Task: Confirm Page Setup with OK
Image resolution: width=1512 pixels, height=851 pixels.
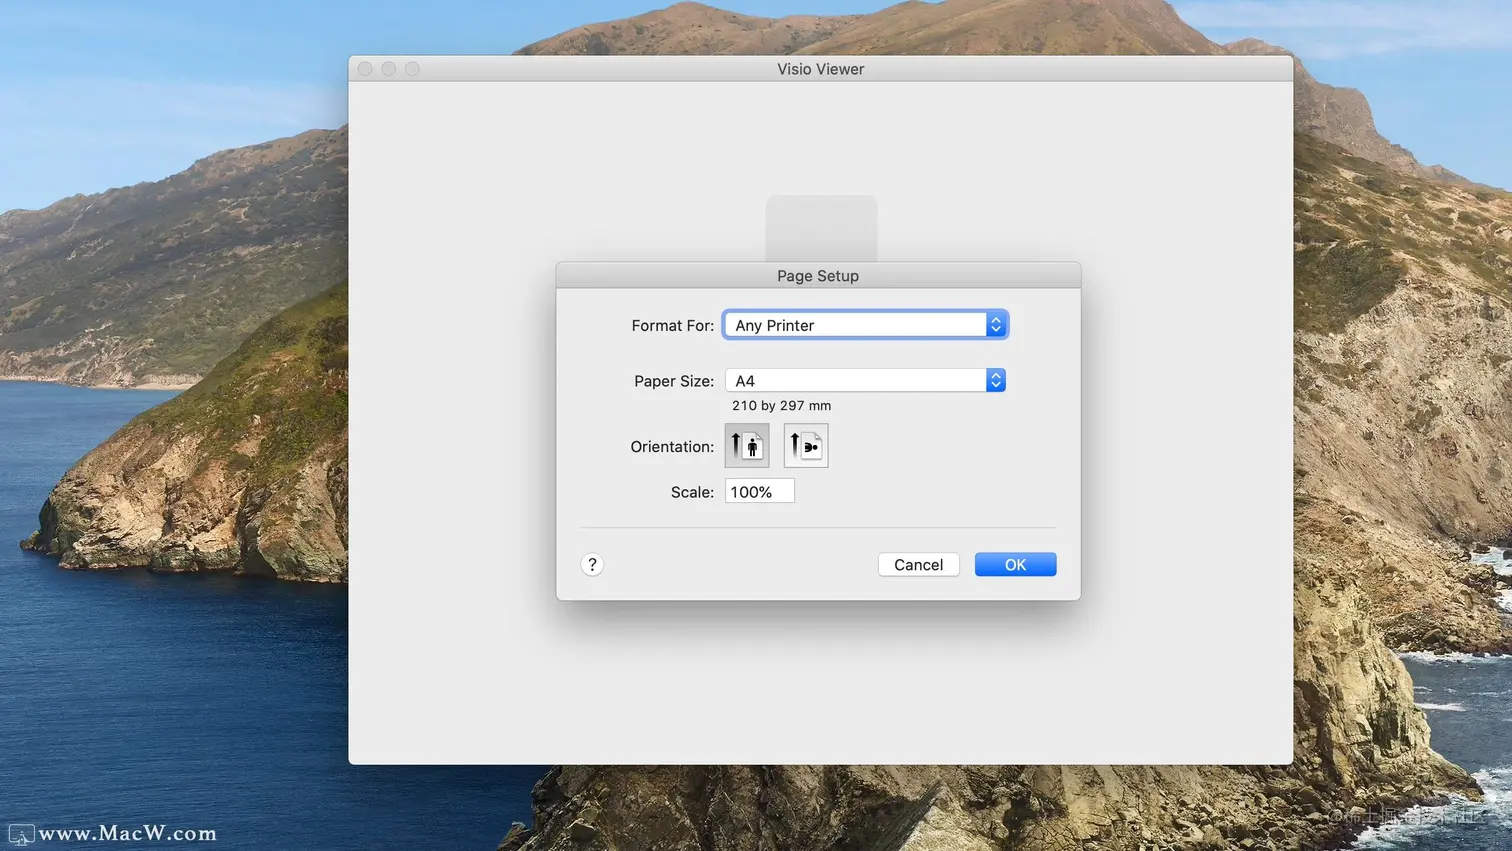Action: pos(1015,565)
